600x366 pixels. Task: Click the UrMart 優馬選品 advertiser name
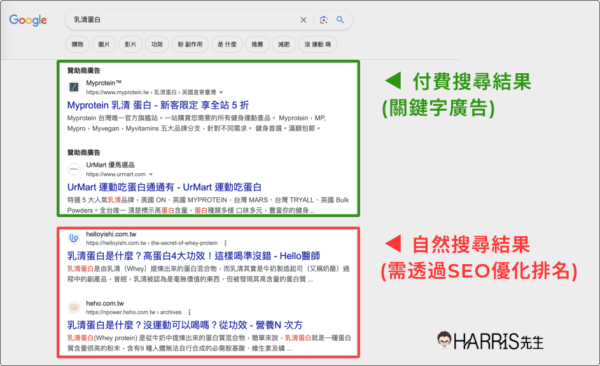[110, 165]
